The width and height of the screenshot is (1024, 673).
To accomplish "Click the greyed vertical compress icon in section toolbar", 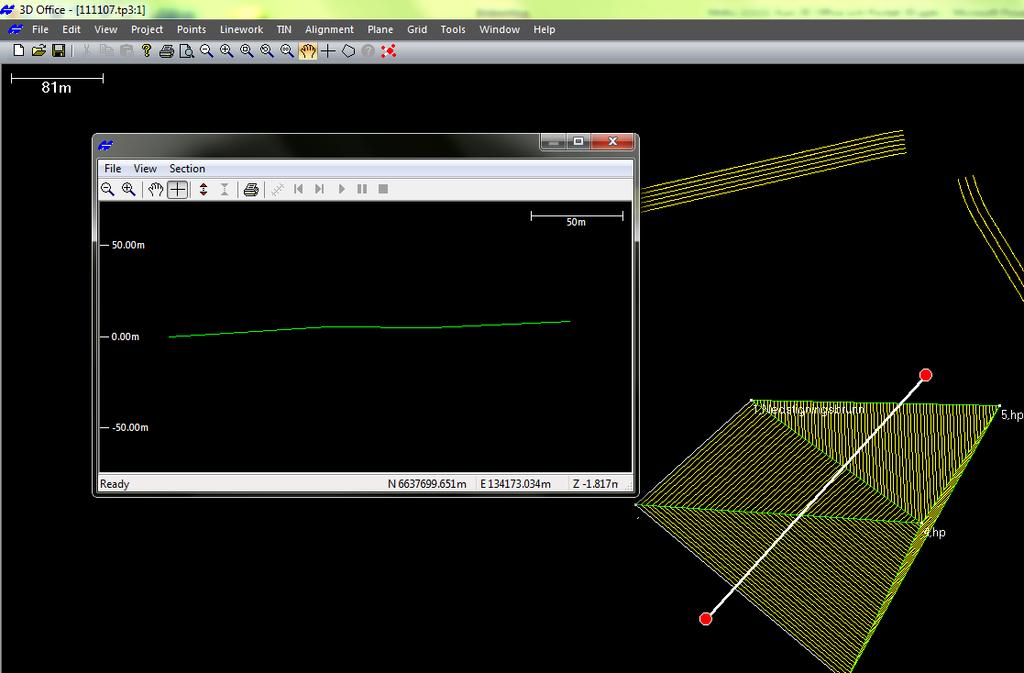I will point(225,189).
